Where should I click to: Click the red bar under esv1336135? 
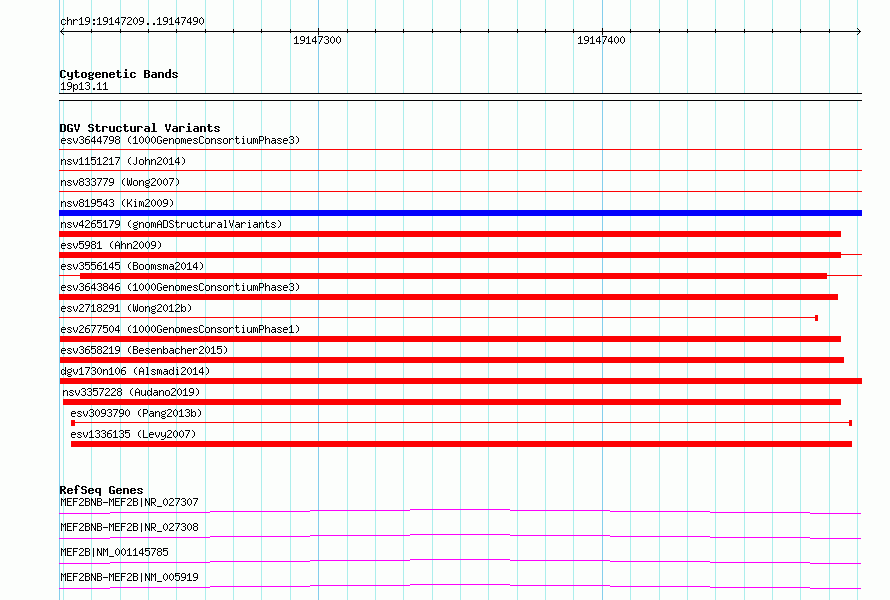(x=461, y=444)
